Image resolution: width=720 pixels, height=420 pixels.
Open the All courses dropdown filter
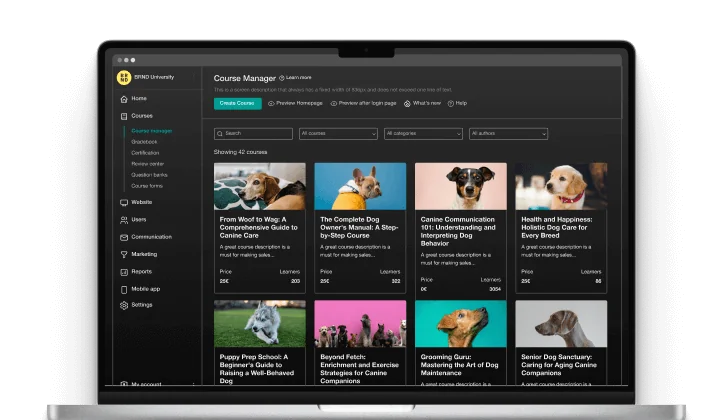click(338, 133)
